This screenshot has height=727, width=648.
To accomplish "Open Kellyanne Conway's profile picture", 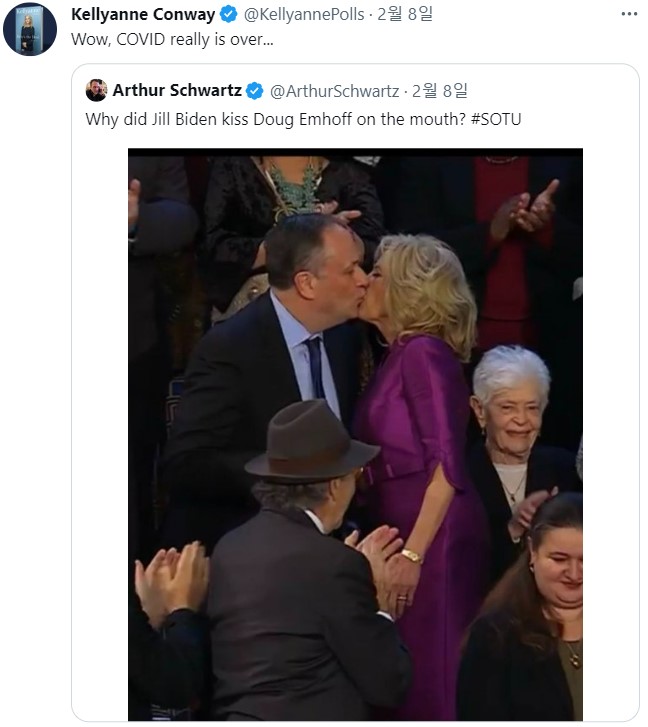I will click(30, 30).
